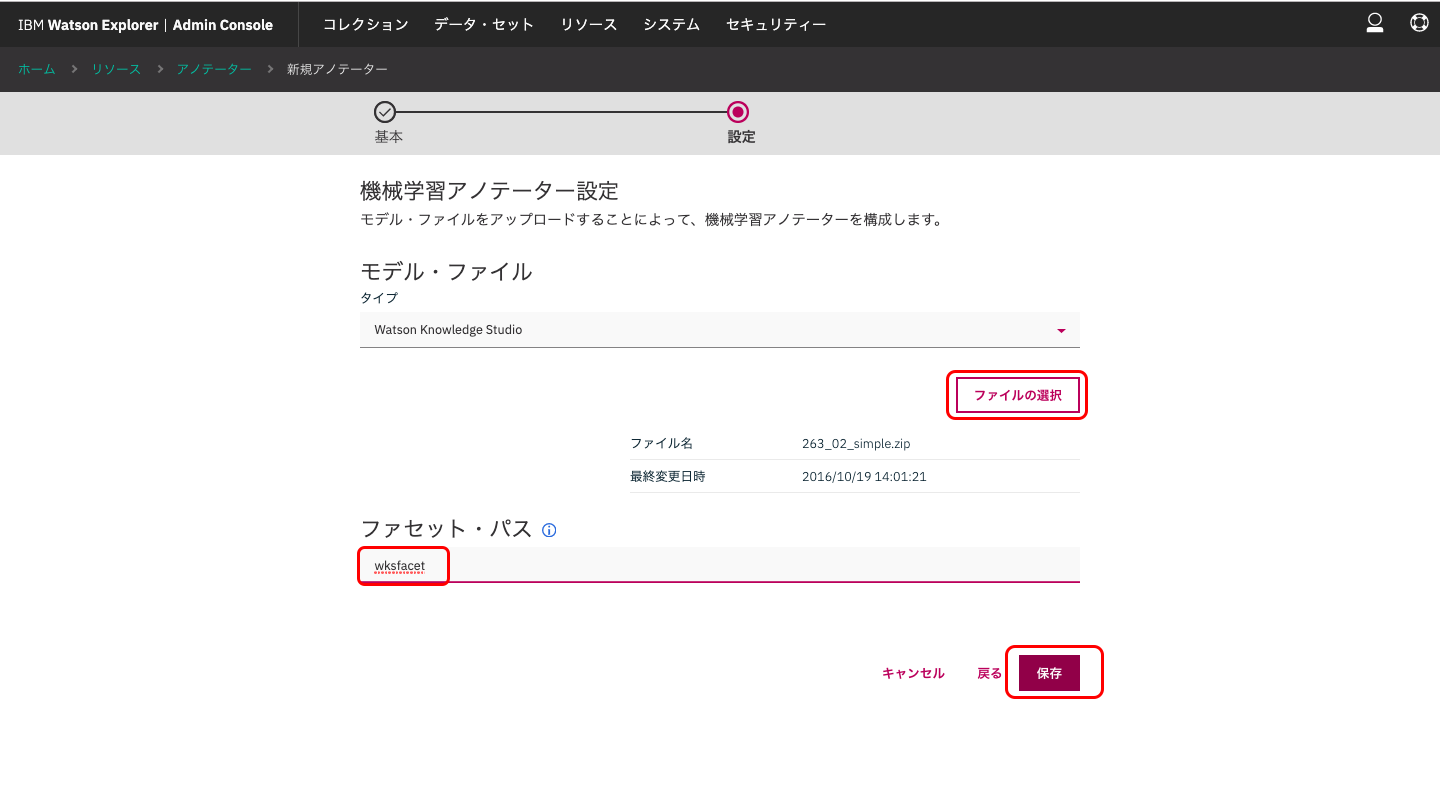The height and width of the screenshot is (791, 1440).
Task: Click the 最終変更日時 label
Action: (667, 476)
